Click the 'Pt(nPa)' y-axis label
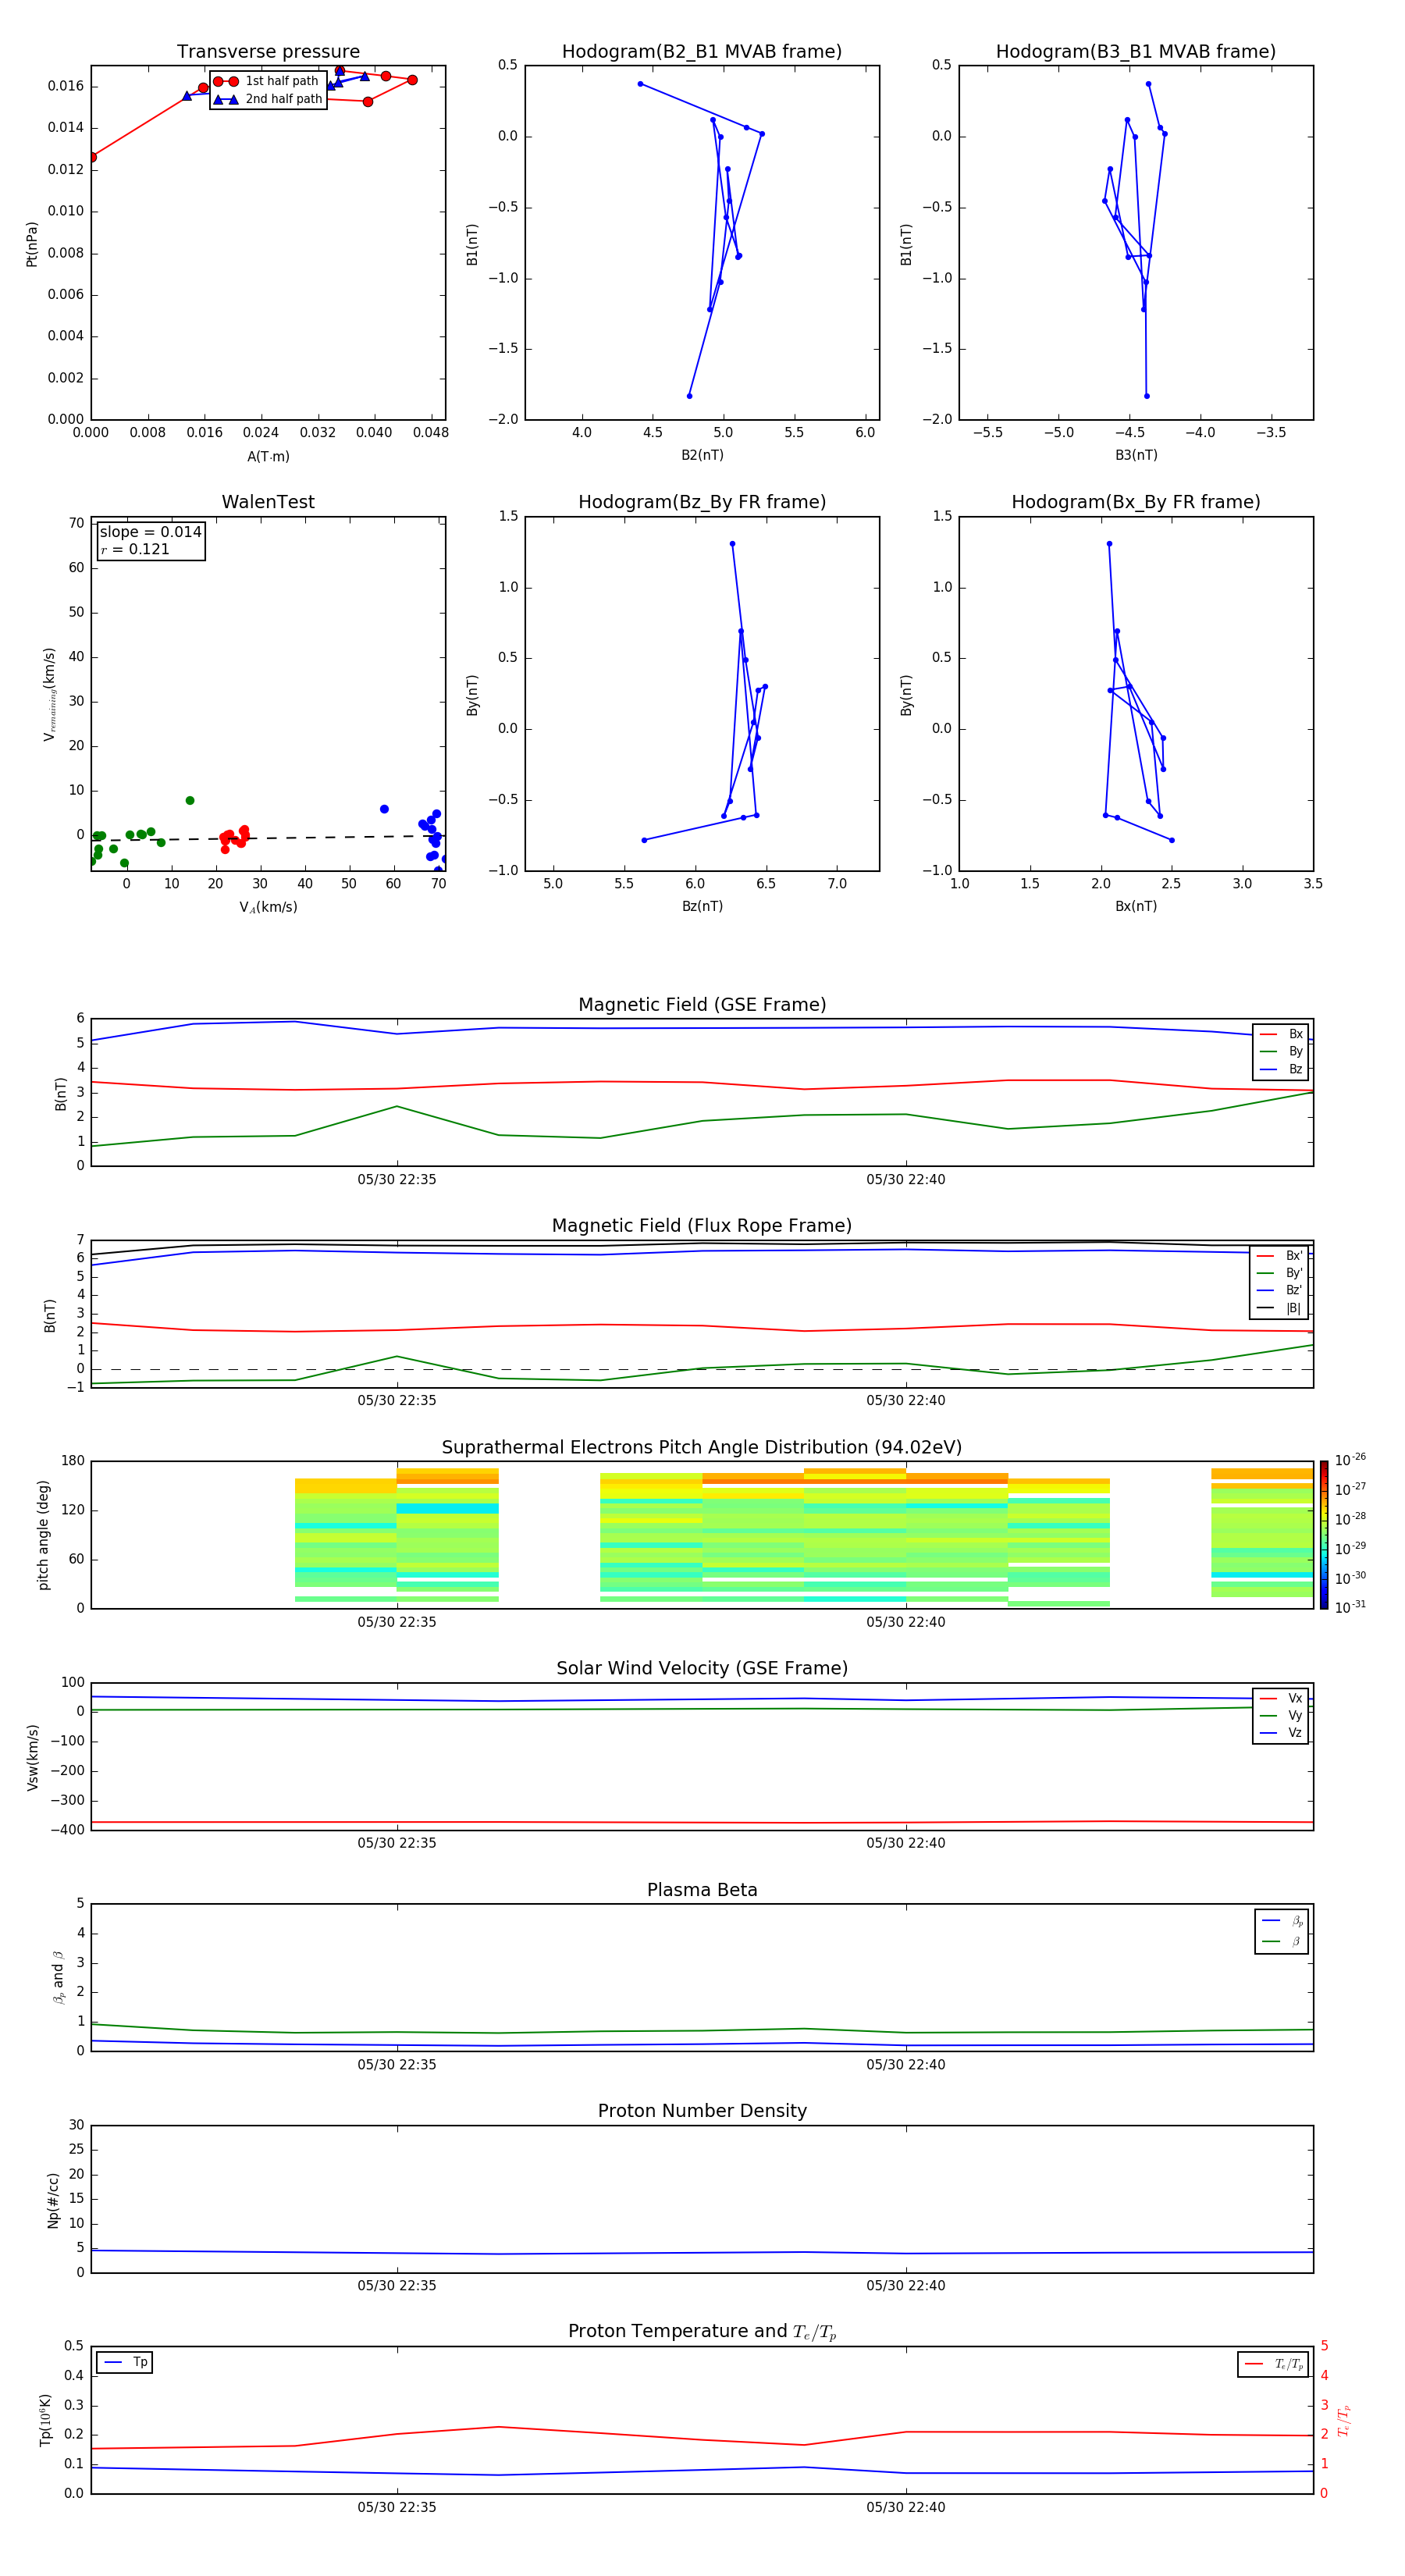This screenshot has height=2576, width=1405. pos(31,243)
